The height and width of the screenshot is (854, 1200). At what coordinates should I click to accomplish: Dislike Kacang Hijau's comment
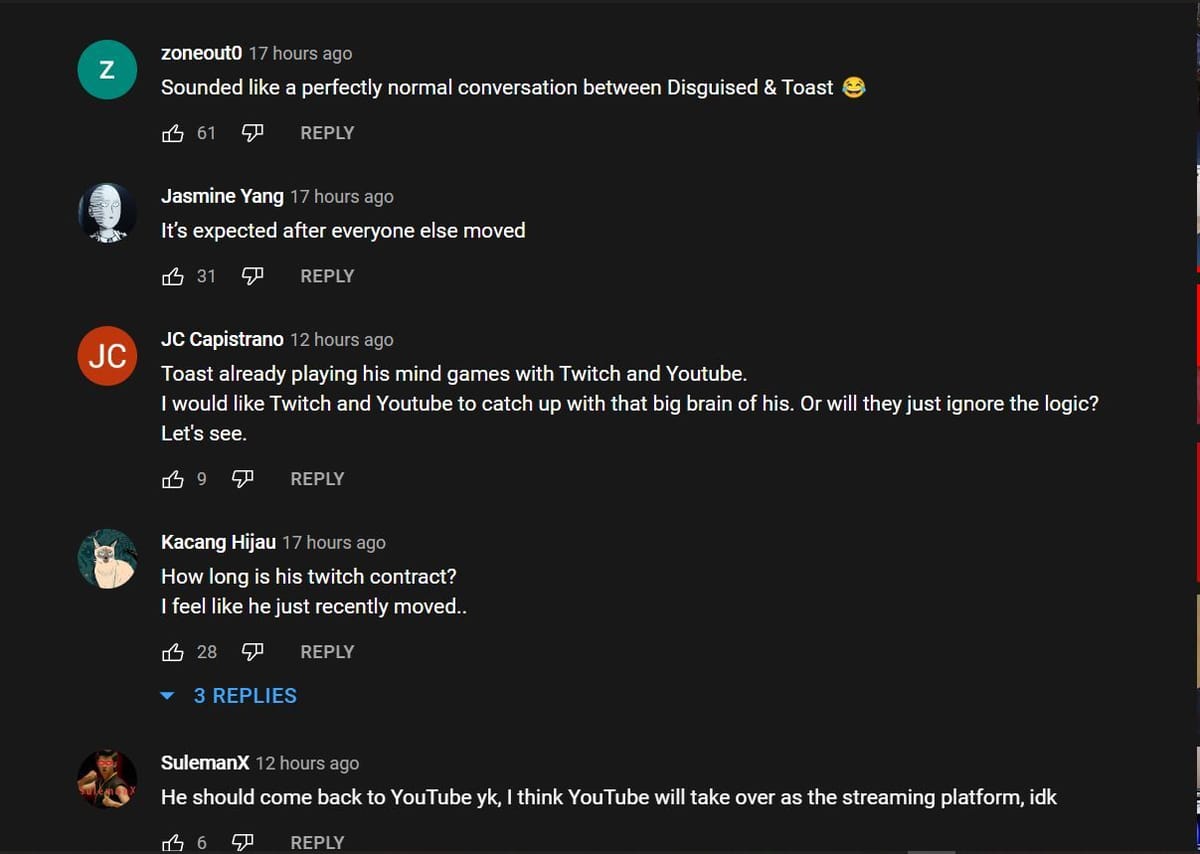tap(251, 651)
